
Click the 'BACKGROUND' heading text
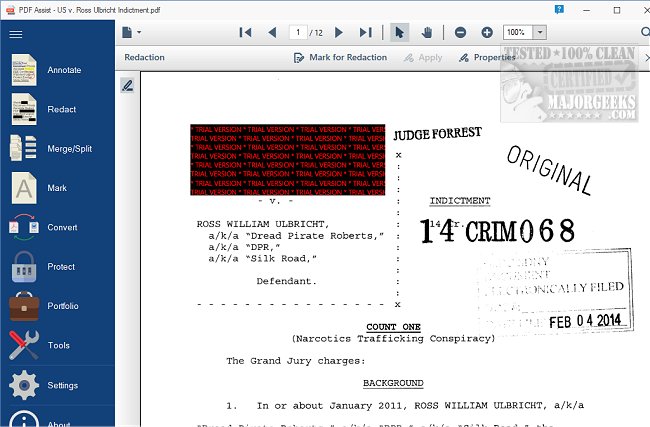393,383
